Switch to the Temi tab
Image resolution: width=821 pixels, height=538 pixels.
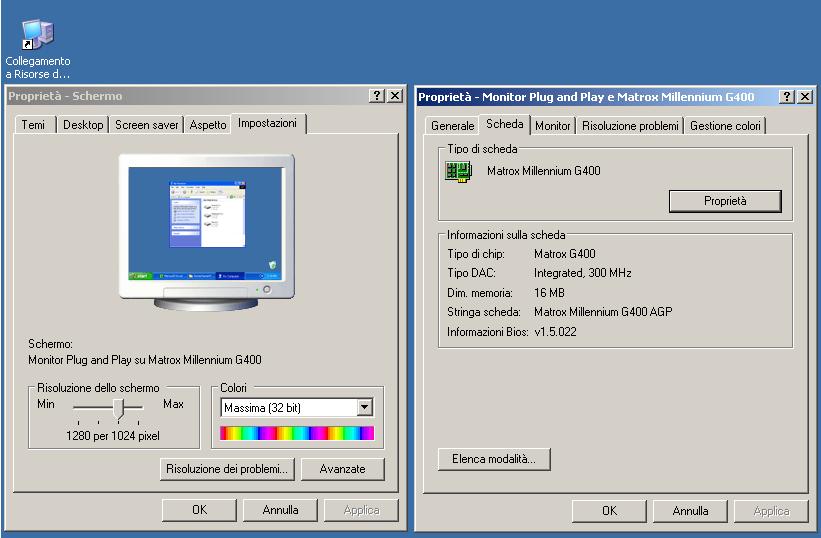(34, 125)
